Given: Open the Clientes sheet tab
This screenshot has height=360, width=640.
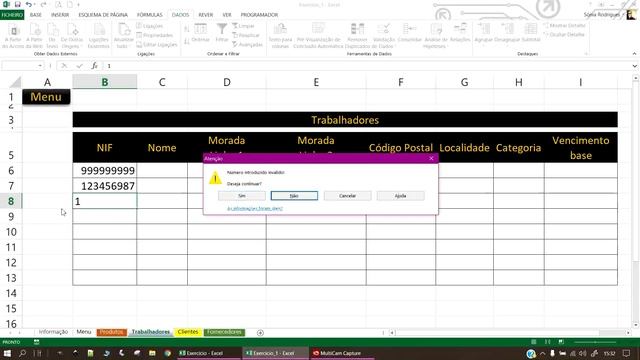Looking at the screenshot, I should click(x=188, y=332).
